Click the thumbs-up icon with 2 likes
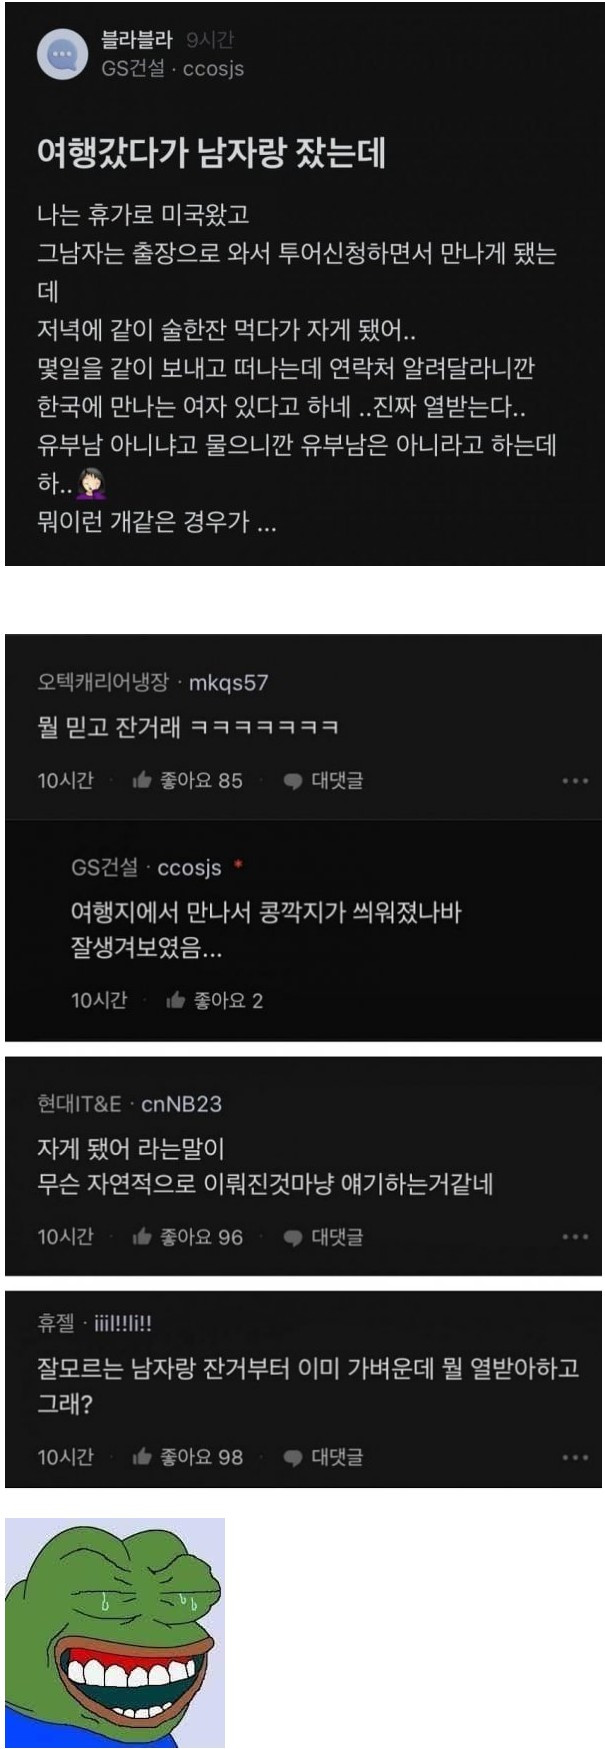Image resolution: width=605 pixels, height=1749 pixels. point(175,1000)
